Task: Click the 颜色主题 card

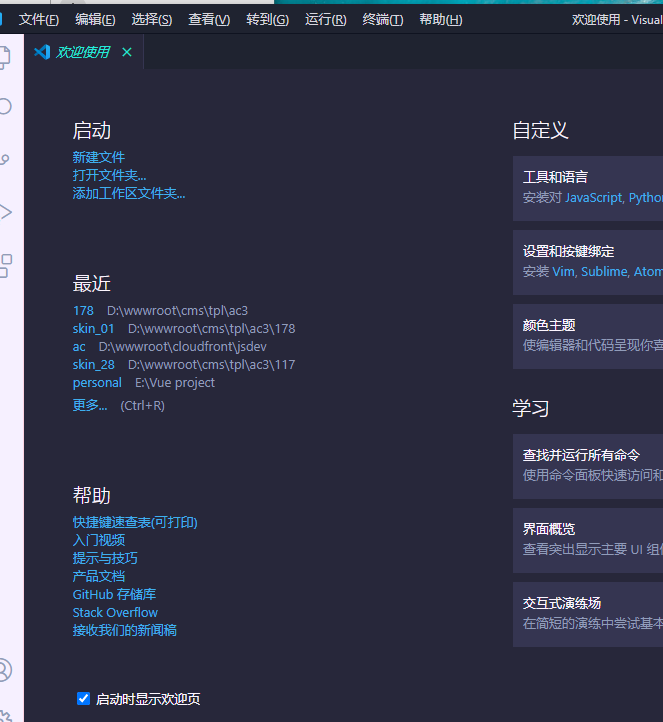Action: click(x=588, y=337)
